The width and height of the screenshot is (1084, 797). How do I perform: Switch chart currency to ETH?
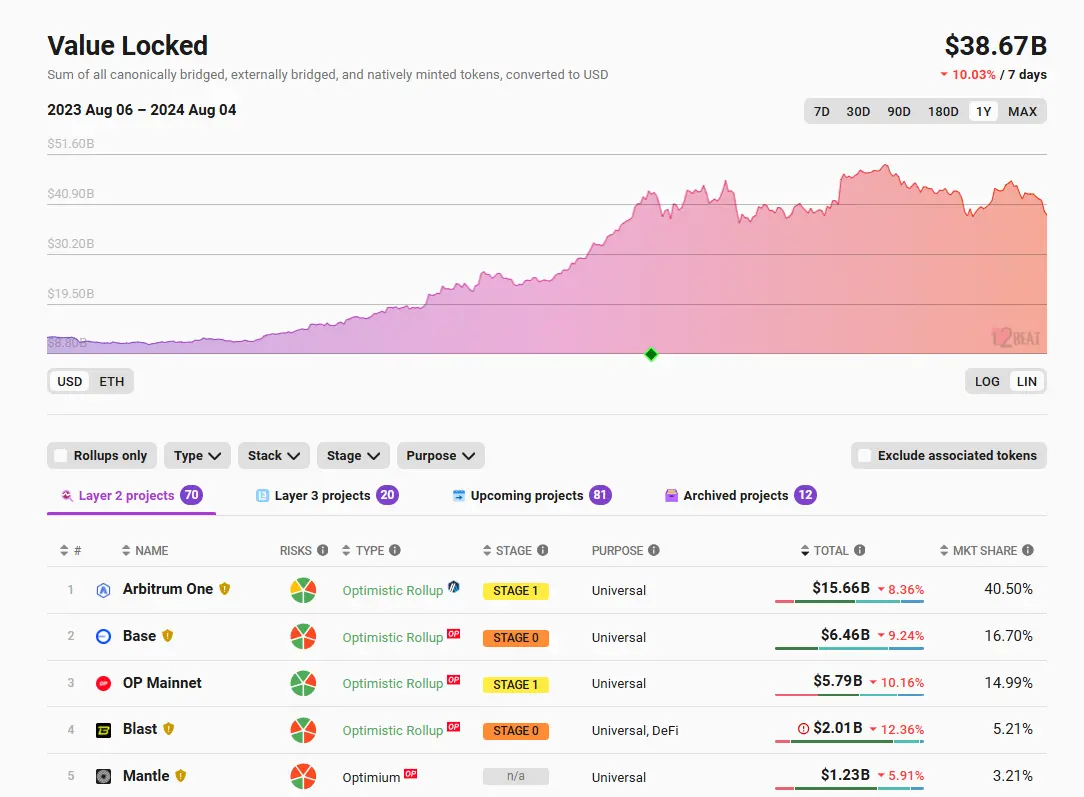pyautogui.click(x=111, y=381)
